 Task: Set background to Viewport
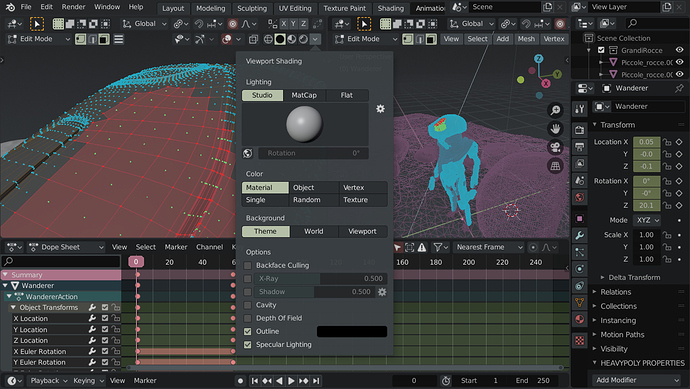pyautogui.click(x=362, y=231)
